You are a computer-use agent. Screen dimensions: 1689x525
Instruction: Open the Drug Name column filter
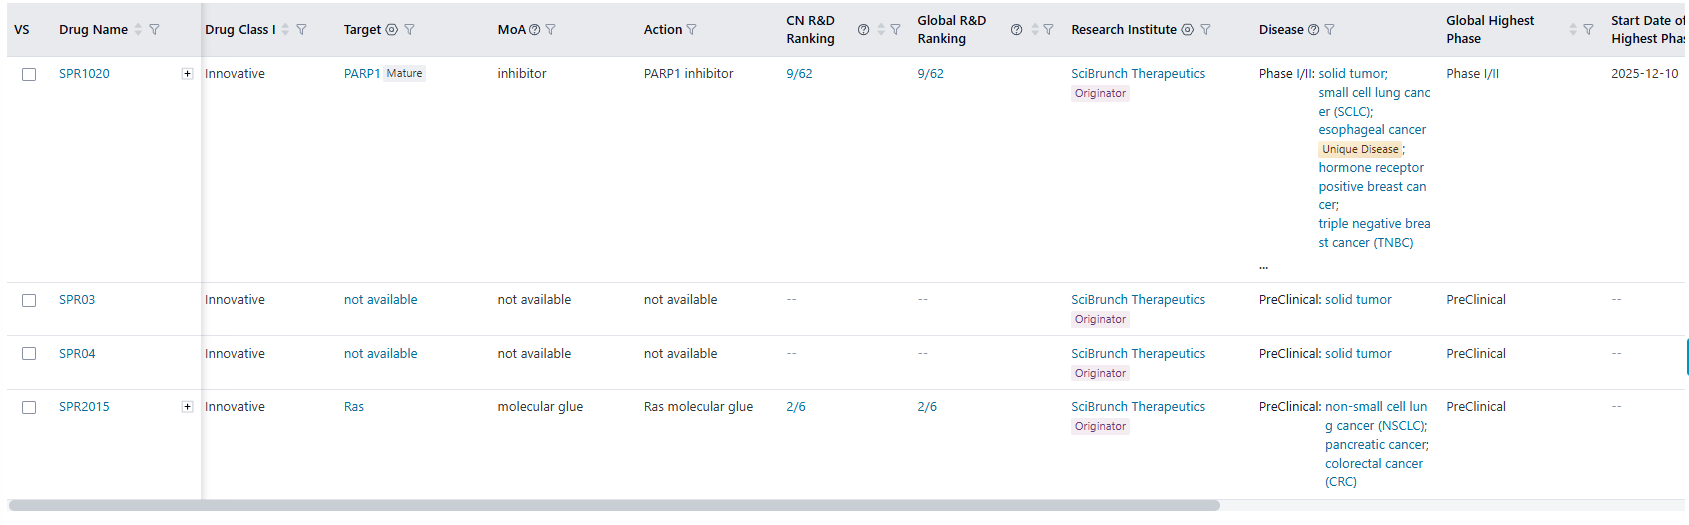tap(154, 30)
